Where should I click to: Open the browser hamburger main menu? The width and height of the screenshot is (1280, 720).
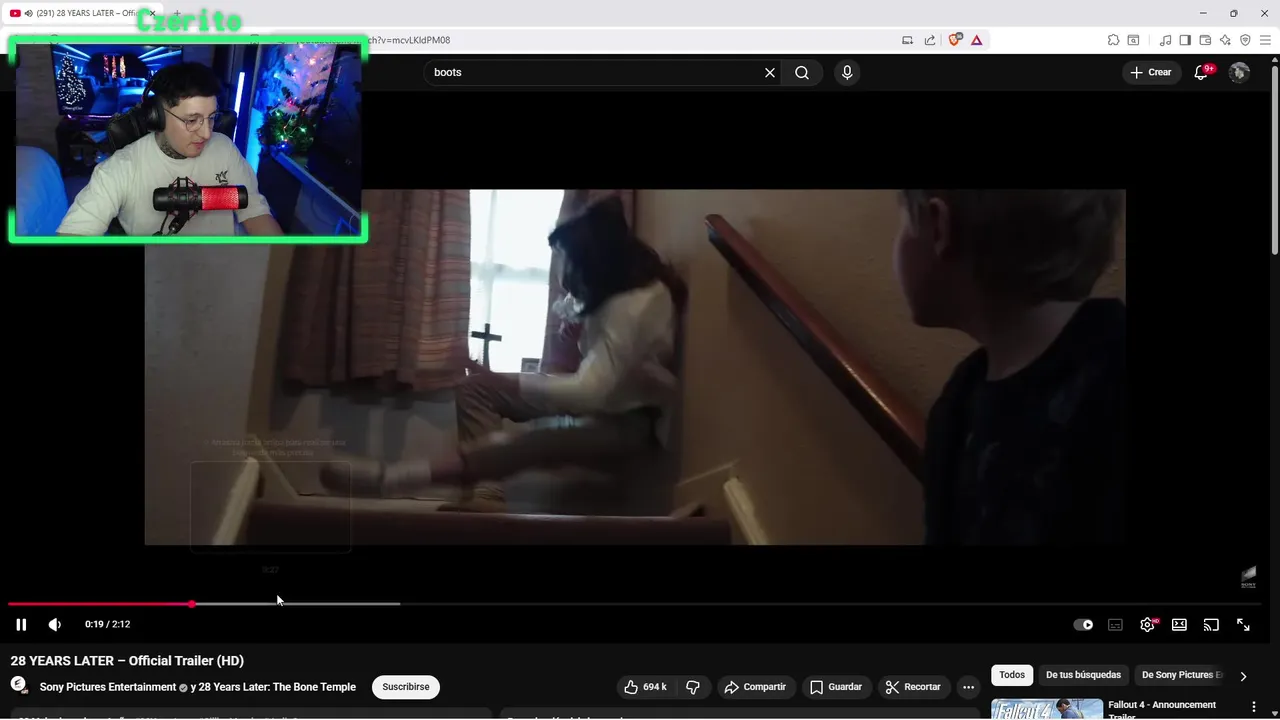(1265, 40)
